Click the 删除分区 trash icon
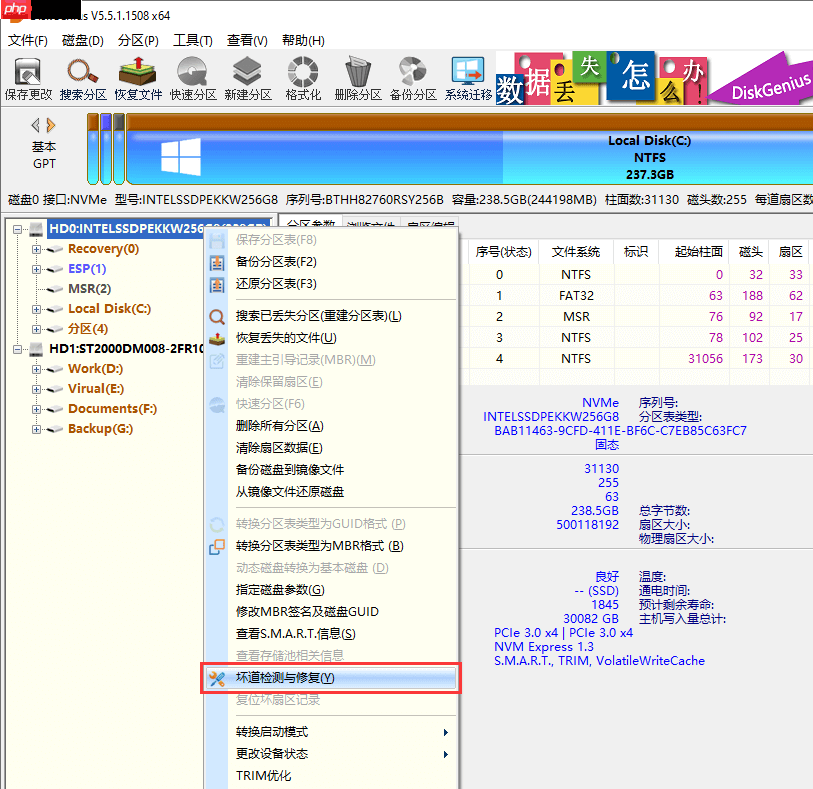This screenshot has height=789, width=813. (x=357, y=77)
